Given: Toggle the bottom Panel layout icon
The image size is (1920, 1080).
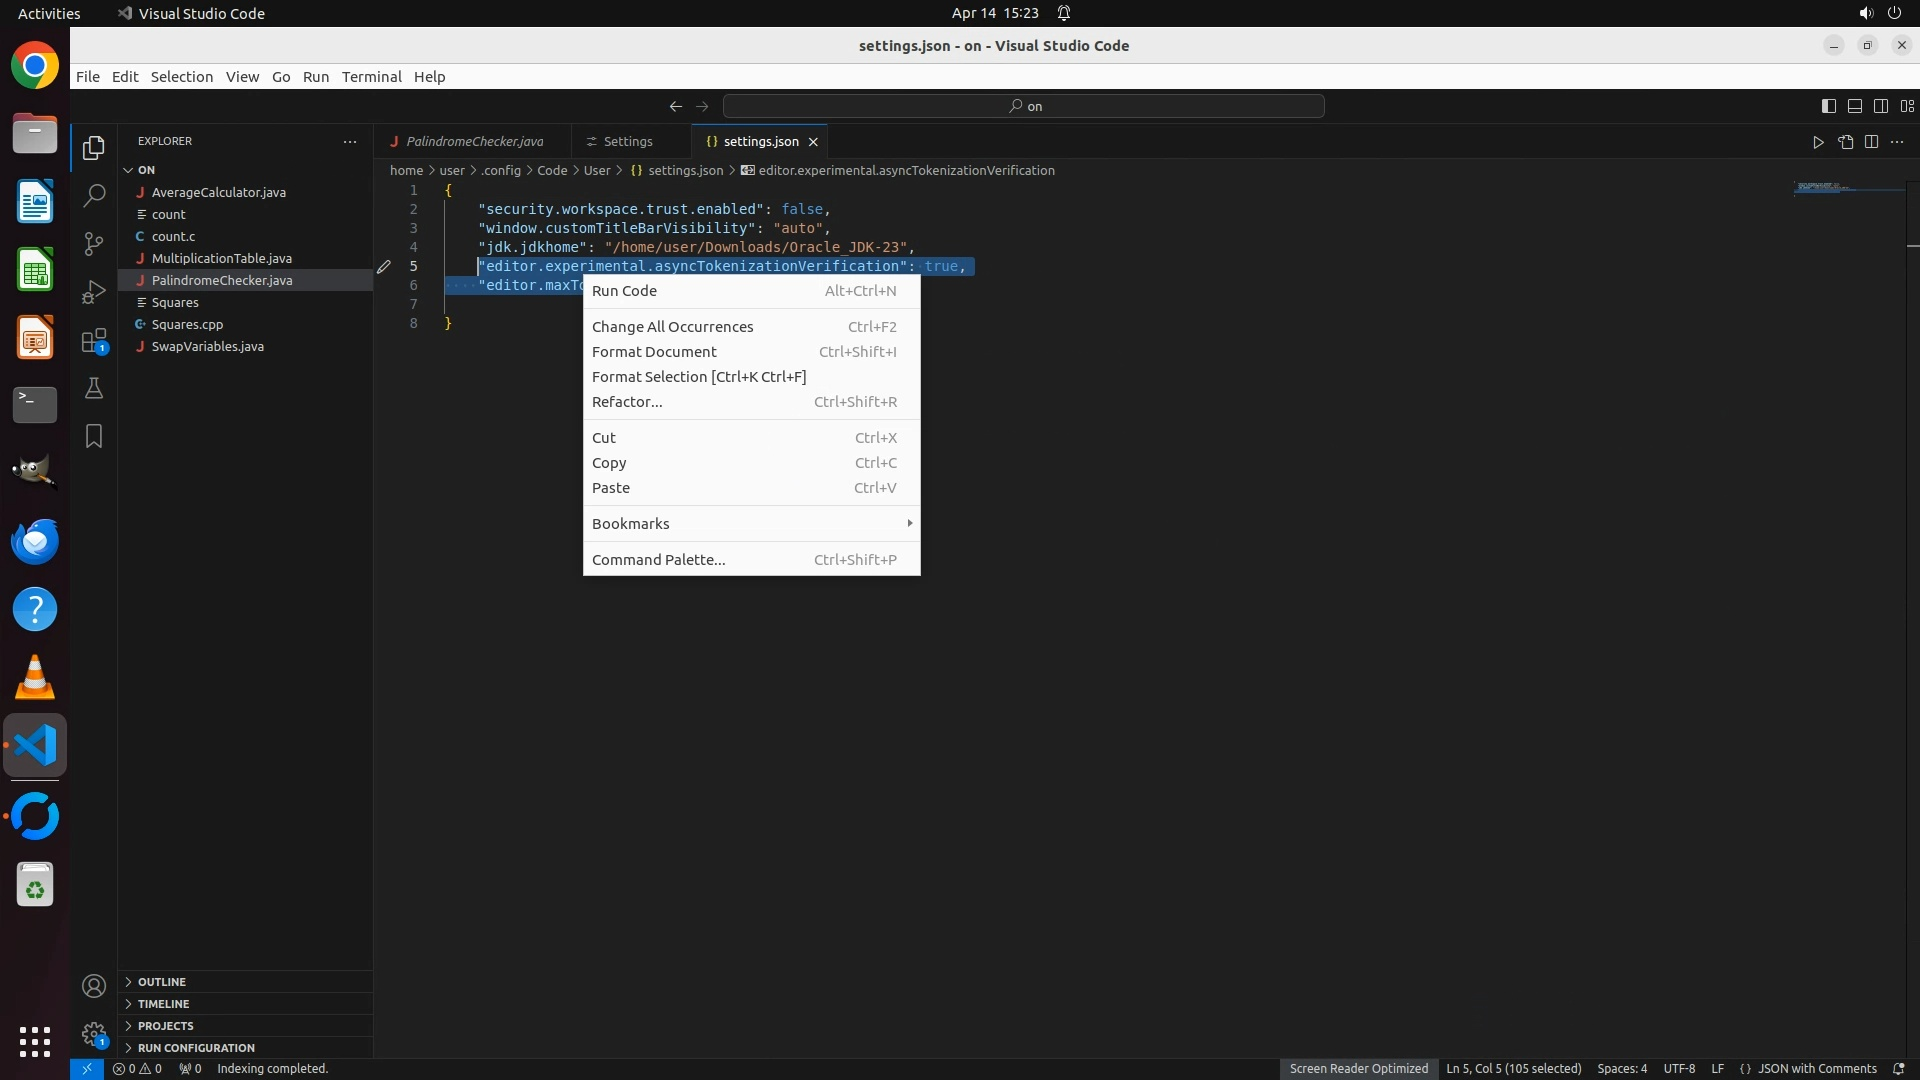Looking at the screenshot, I should [1854, 106].
